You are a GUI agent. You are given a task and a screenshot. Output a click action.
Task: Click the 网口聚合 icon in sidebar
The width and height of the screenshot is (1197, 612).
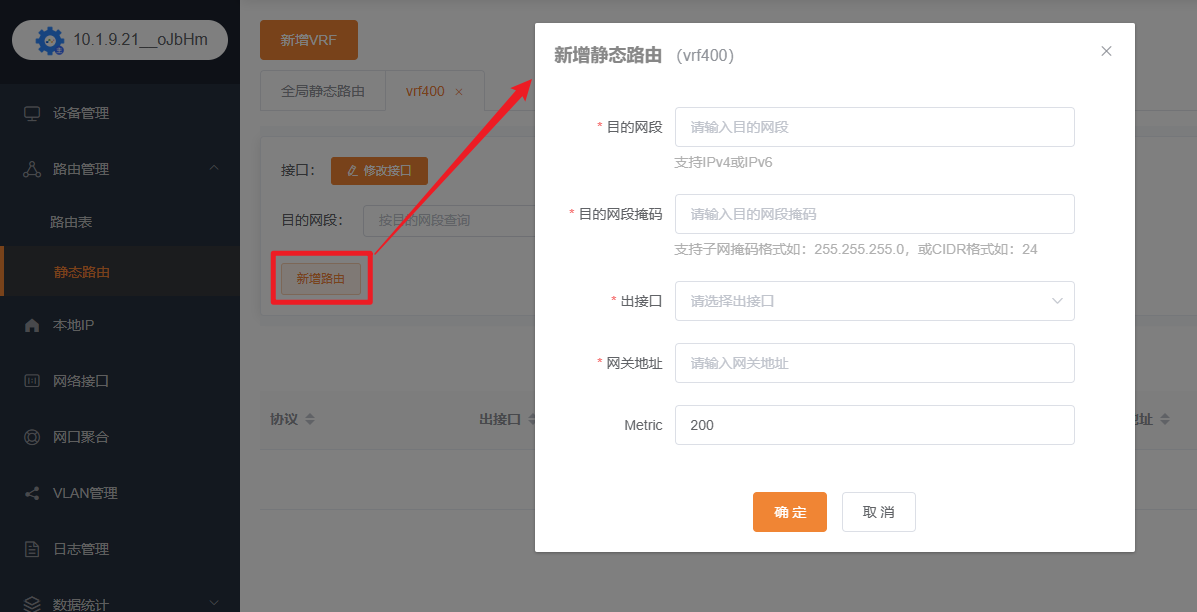(32, 437)
